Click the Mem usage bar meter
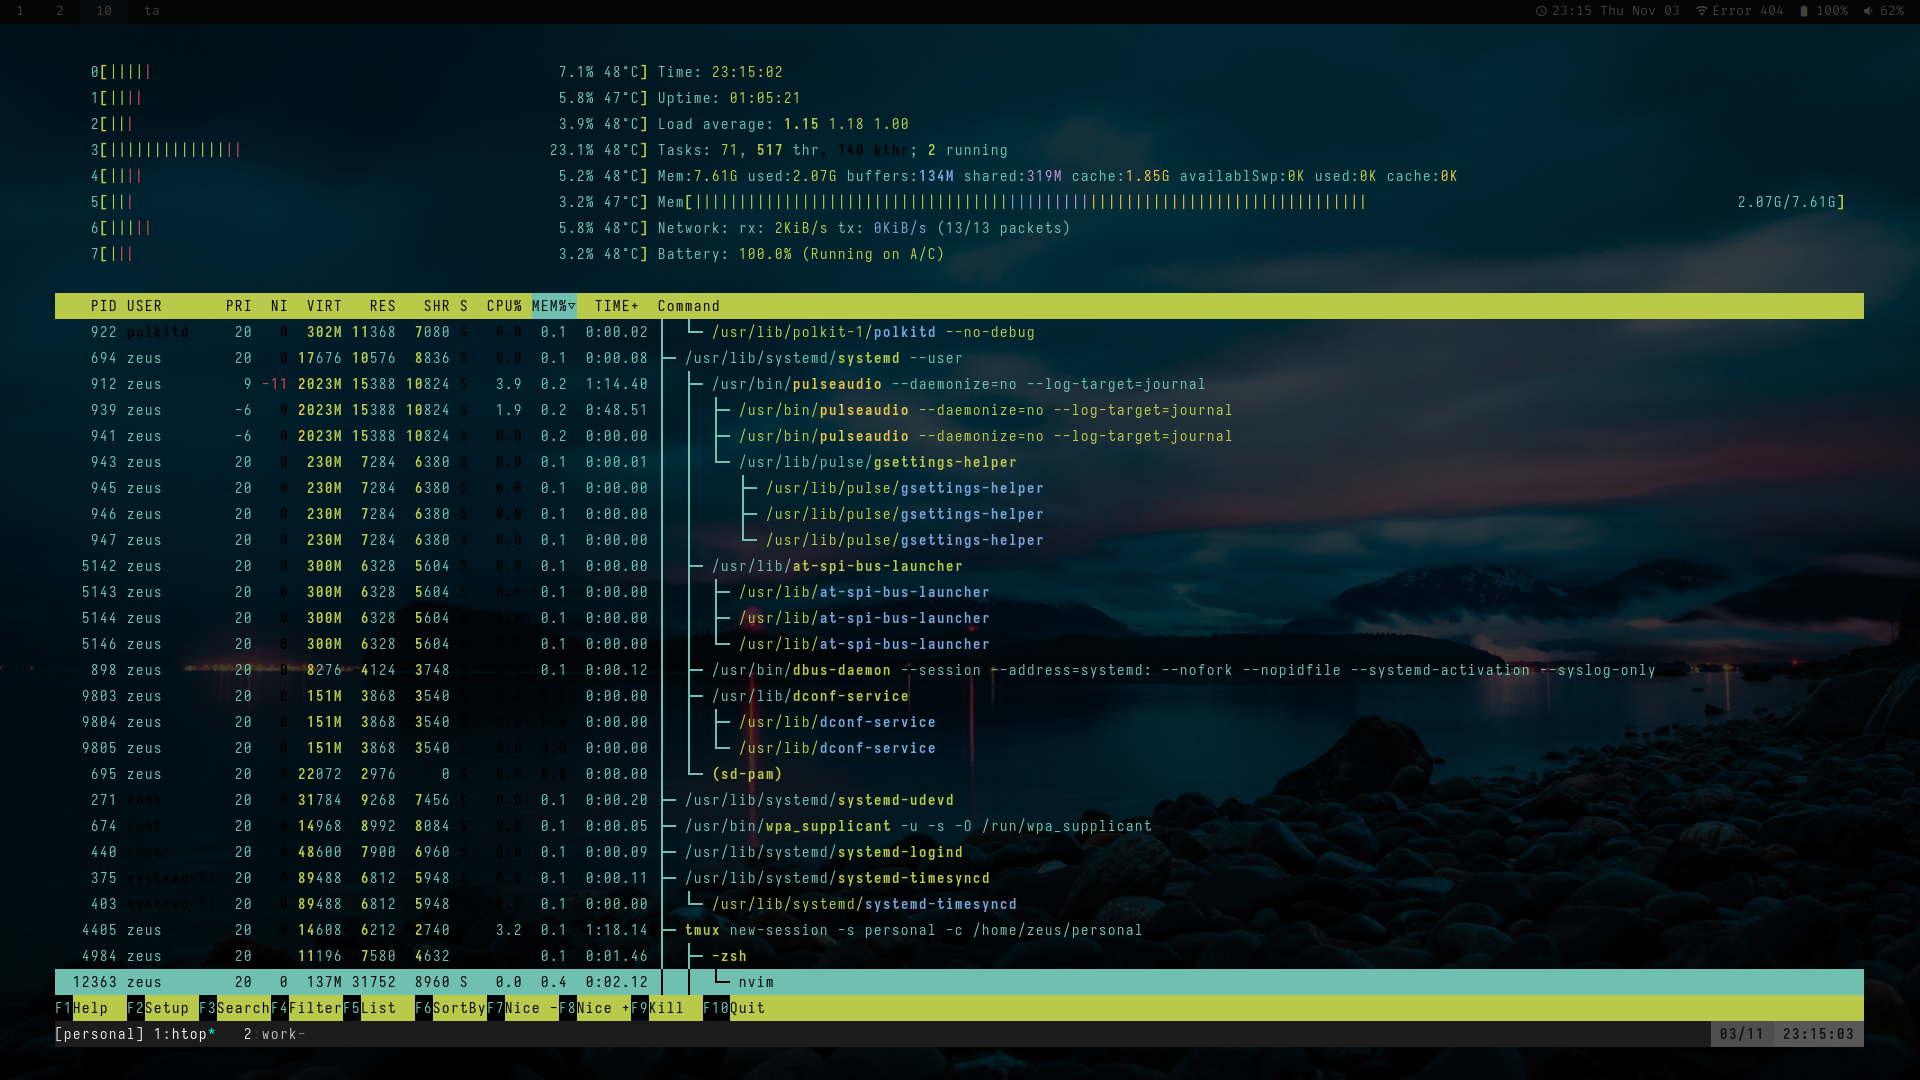 pyautogui.click(x=1251, y=202)
